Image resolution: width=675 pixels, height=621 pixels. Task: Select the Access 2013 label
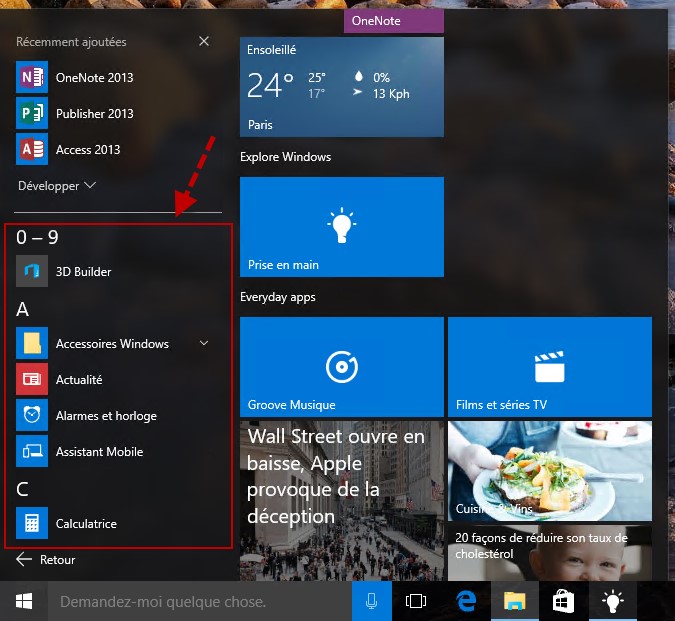(x=88, y=150)
